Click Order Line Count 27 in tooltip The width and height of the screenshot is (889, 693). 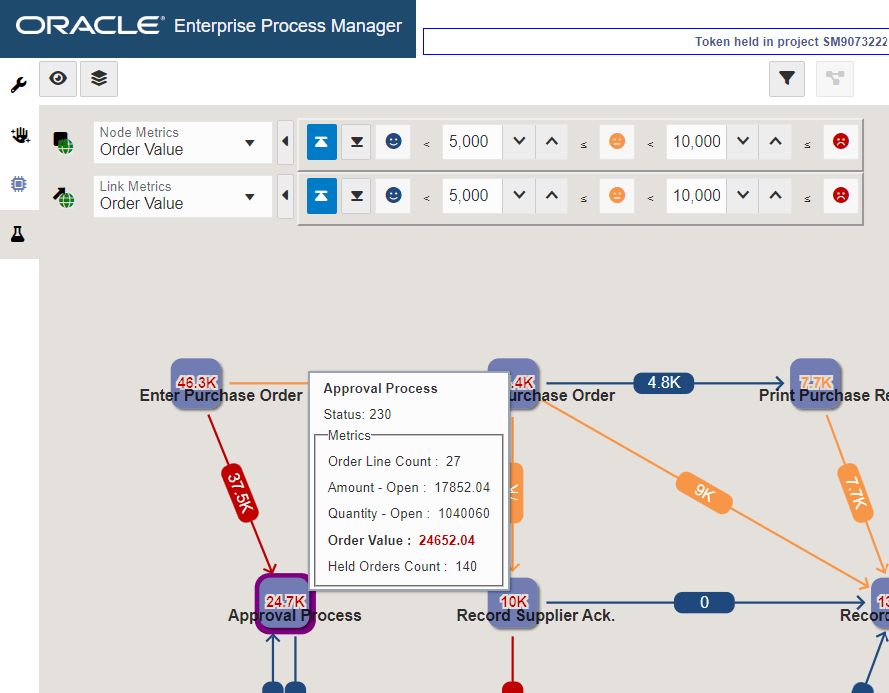[x=394, y=462]
